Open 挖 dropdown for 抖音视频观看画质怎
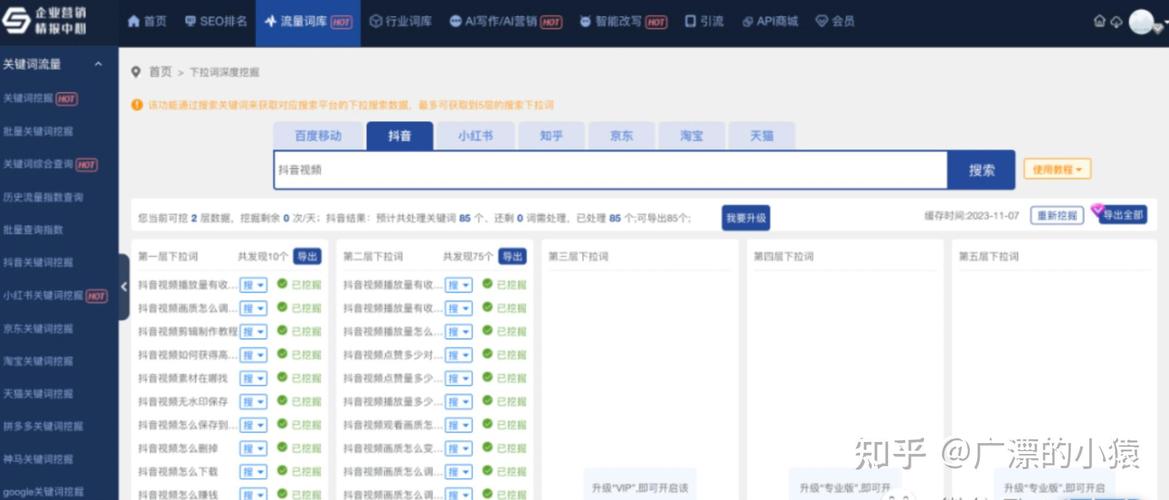Screen dimensions: 1169x500 pyautogui.click(x=459, y=425)
